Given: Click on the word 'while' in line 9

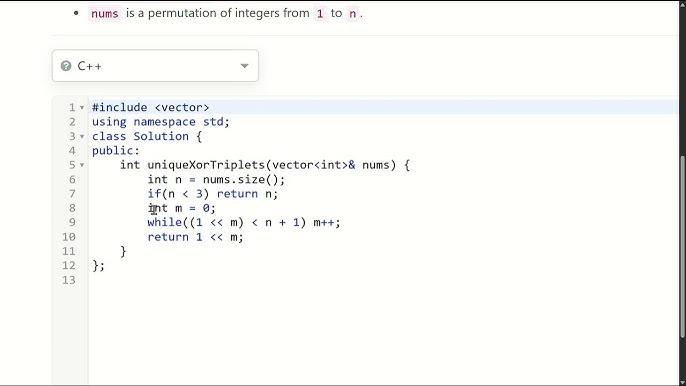Looking at the screenshot, I should click(164, 222).
